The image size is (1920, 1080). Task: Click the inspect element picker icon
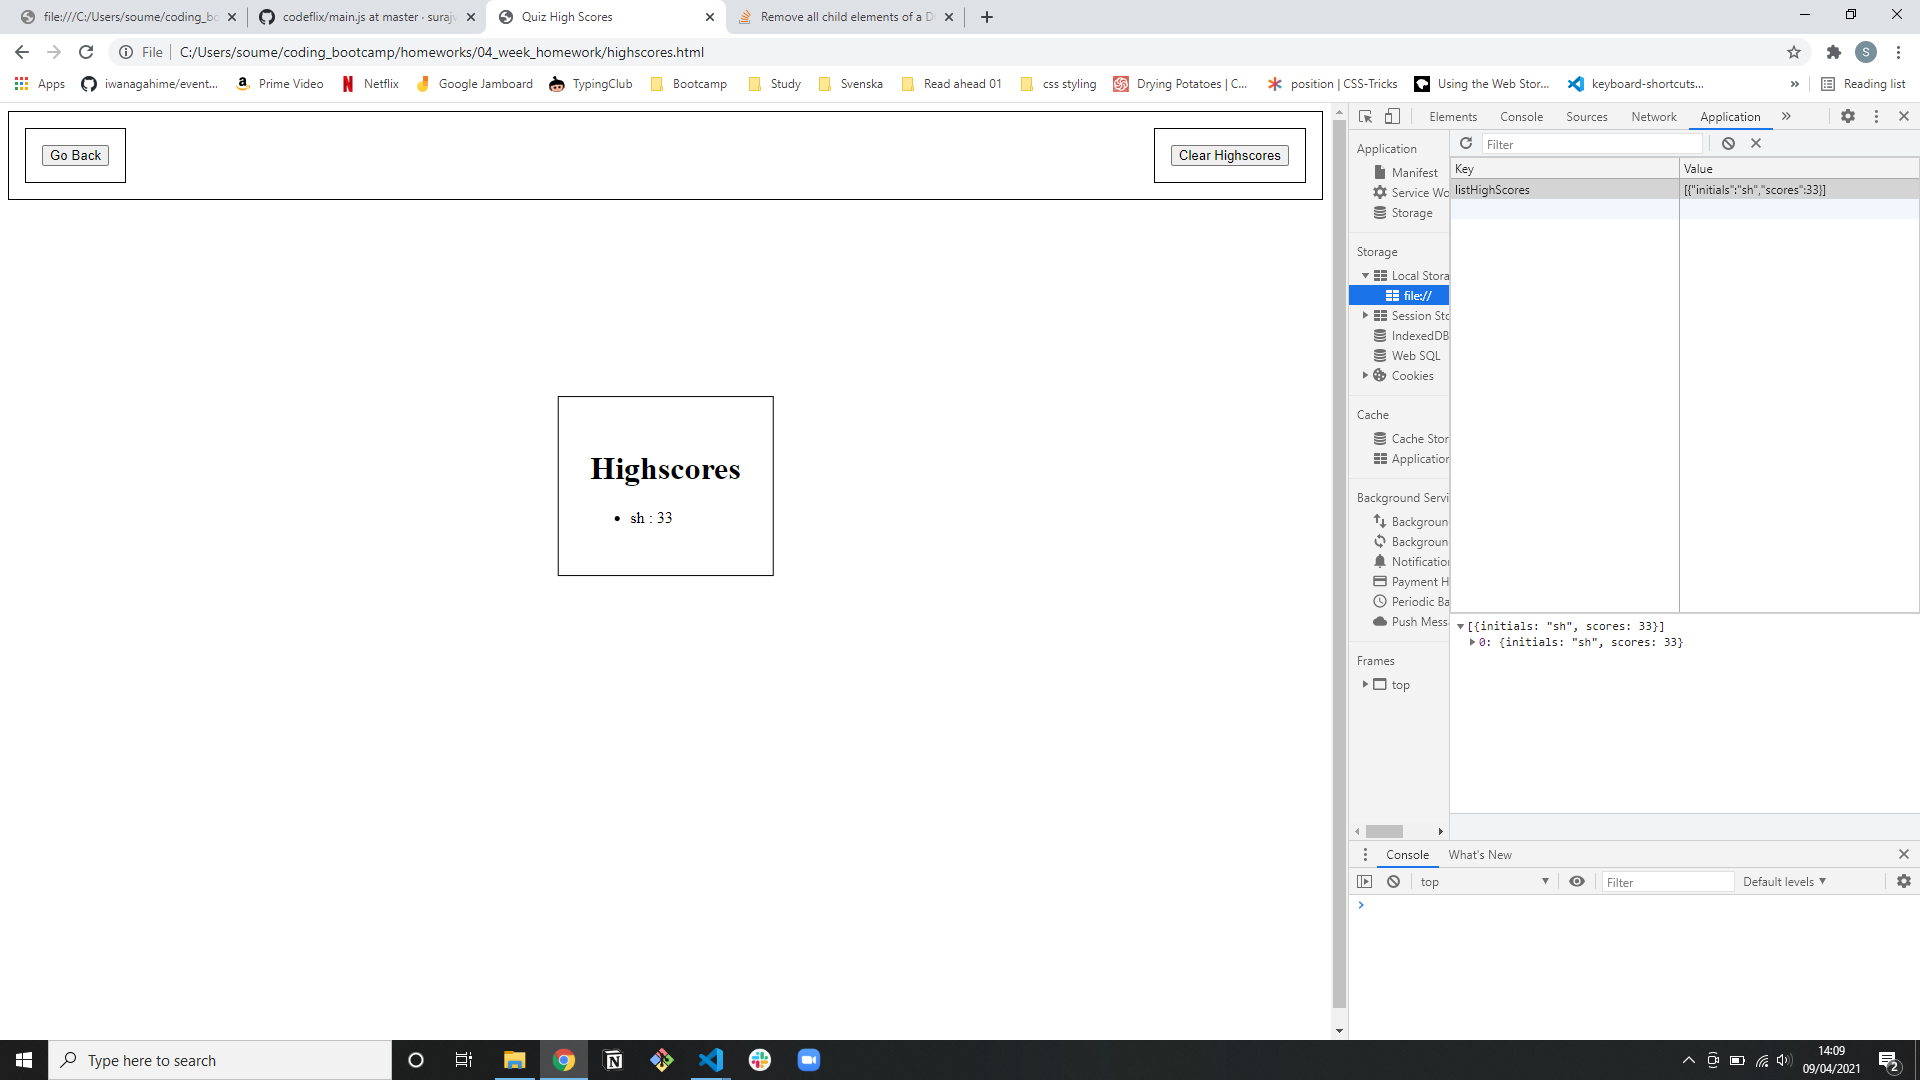tap(1365, 117)
